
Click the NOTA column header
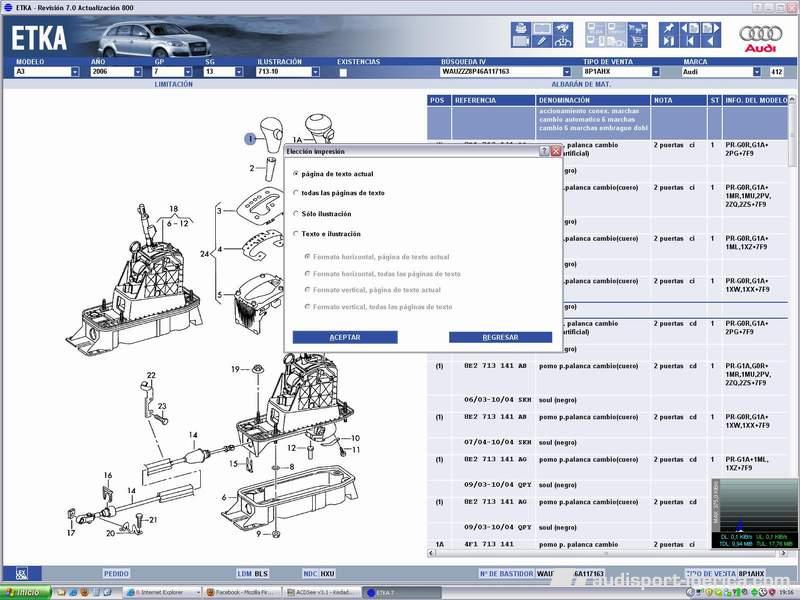click(x=679, y=101)
